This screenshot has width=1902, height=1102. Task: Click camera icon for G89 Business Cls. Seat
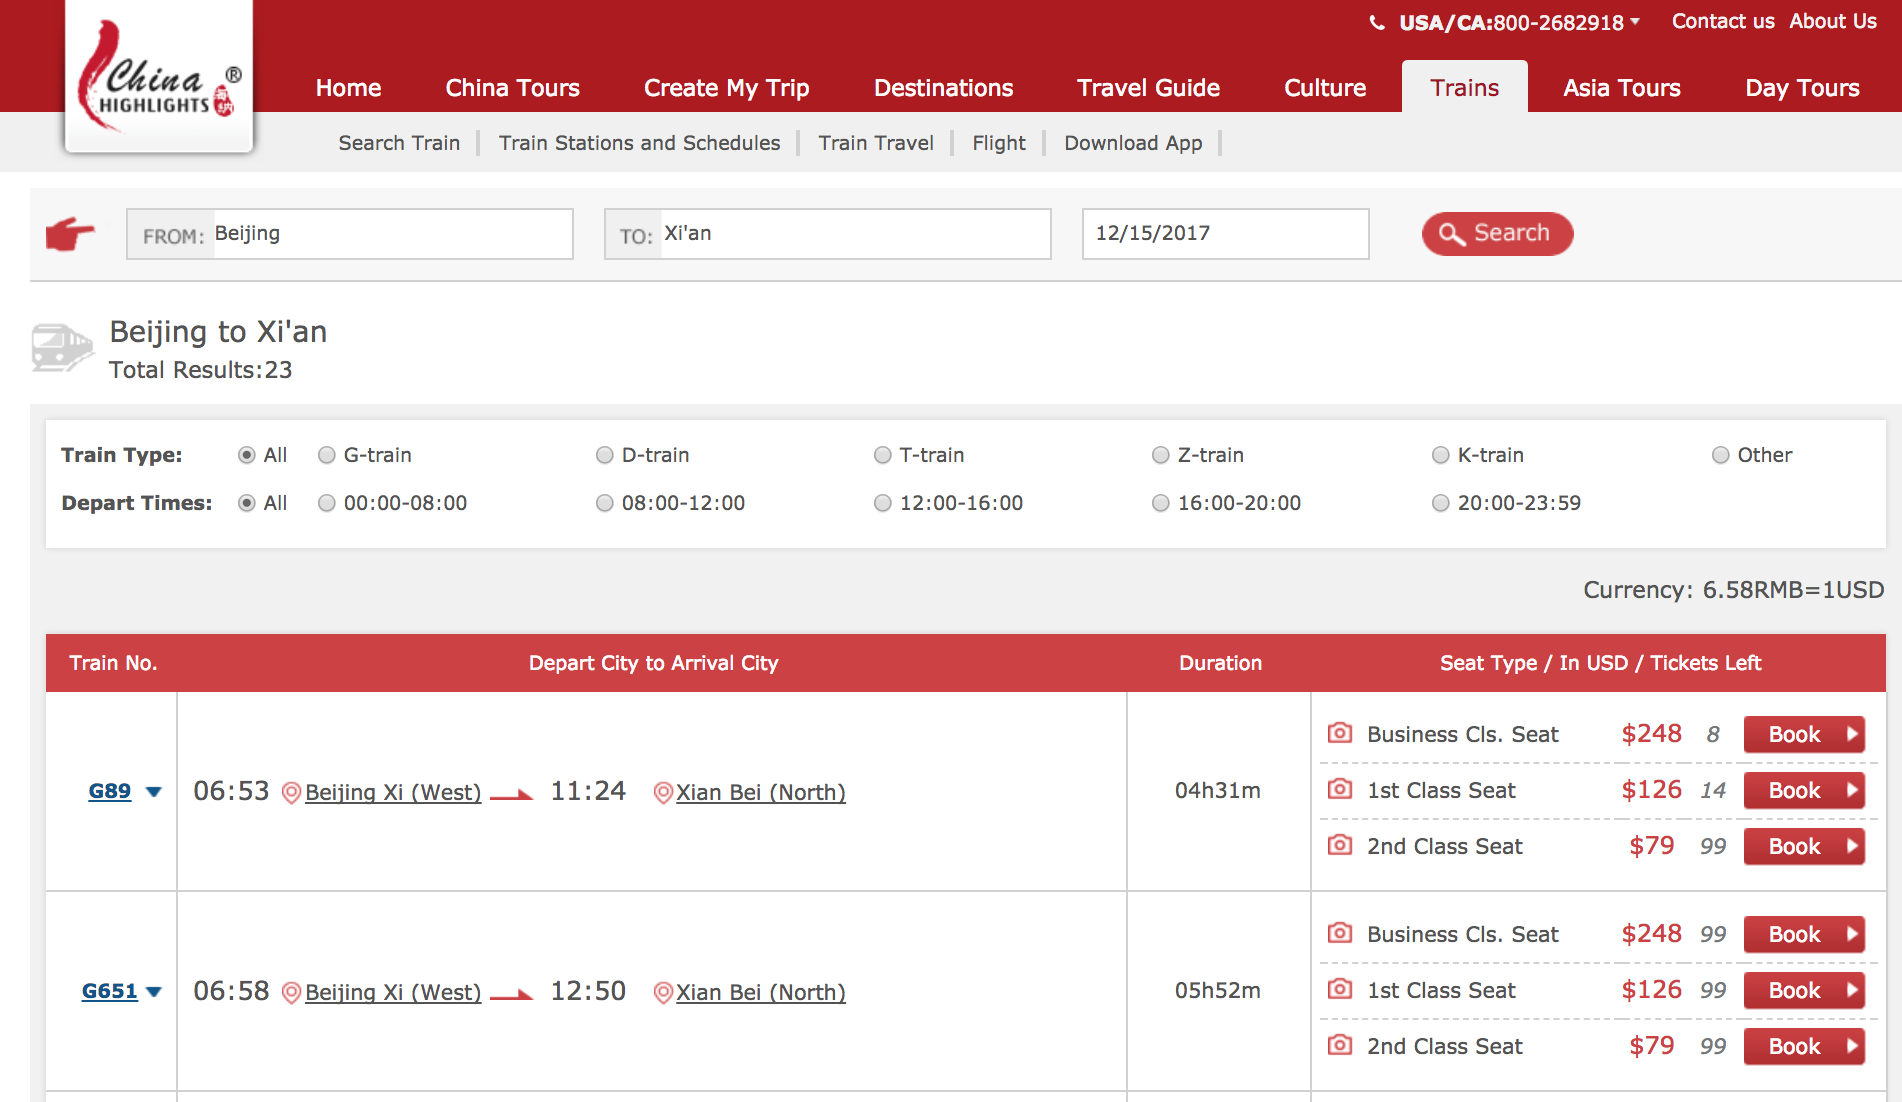(1340, 733)
